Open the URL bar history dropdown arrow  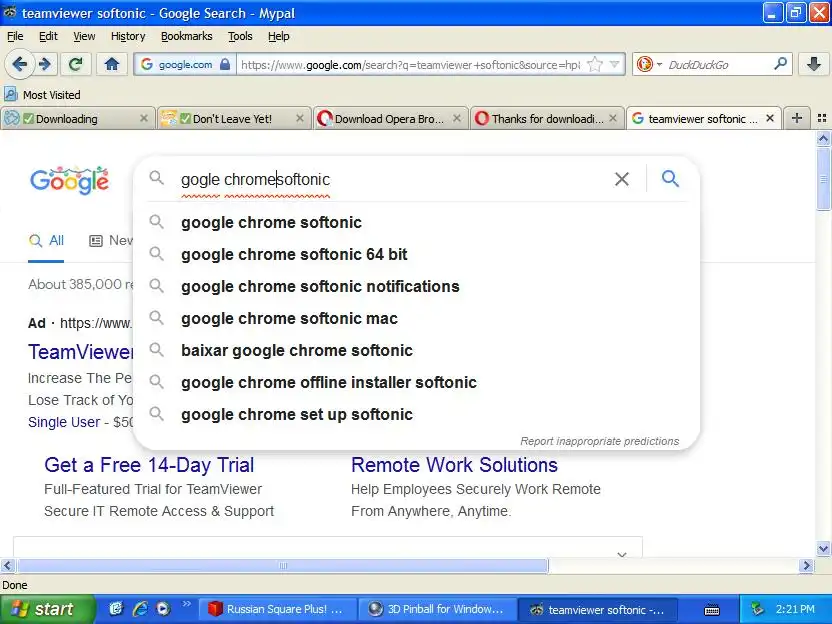coord(615,65)
